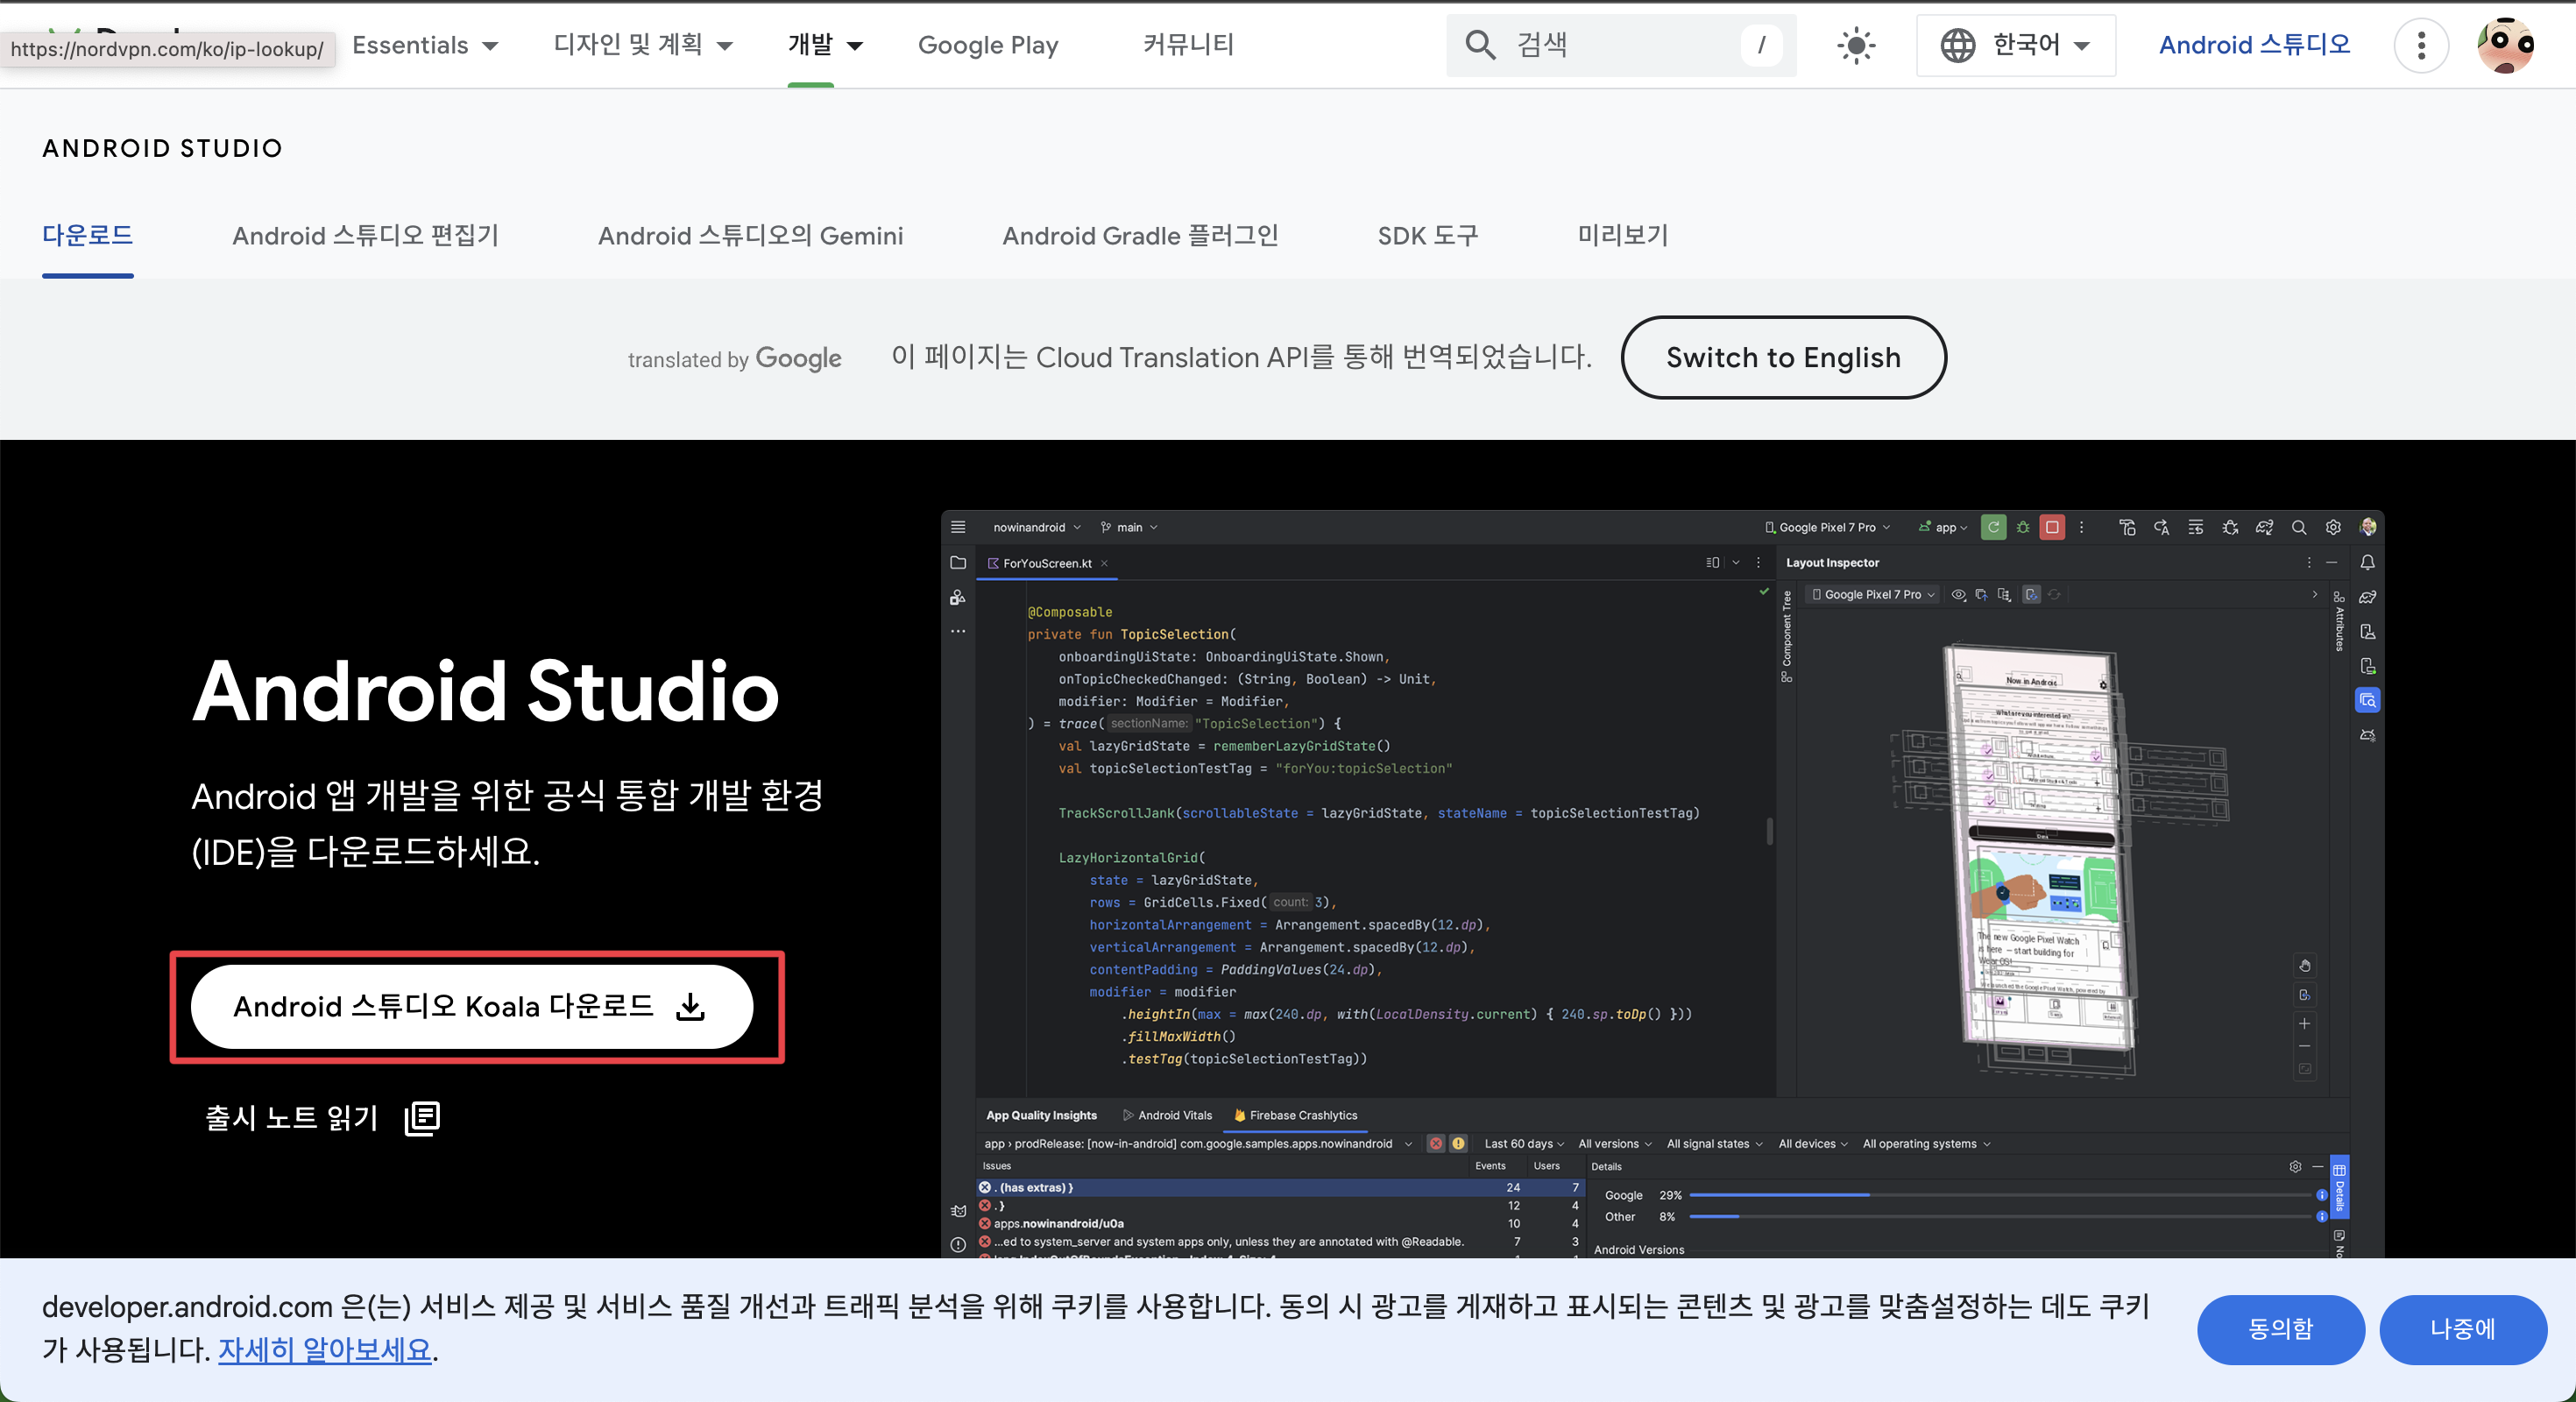Click the highlighted Layout Inspector sidebar icon
This screenshot has height=1402, width=2576.
click(x=2367, y=700)
